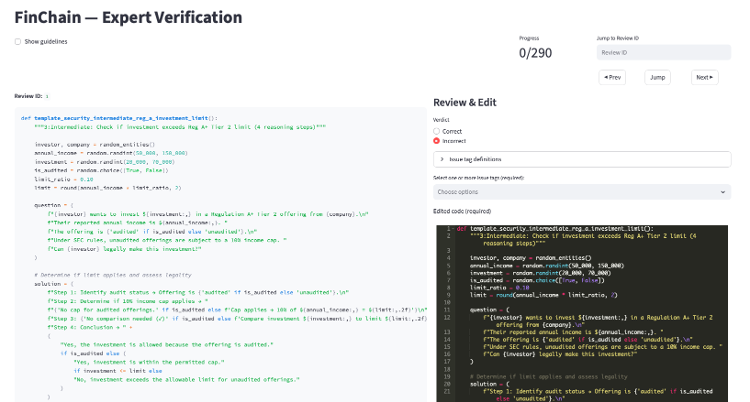Enable the Show guidelines checkbox
Viewport: 750px width, 402px height.
pyautogui.click(x=17, y=41)
